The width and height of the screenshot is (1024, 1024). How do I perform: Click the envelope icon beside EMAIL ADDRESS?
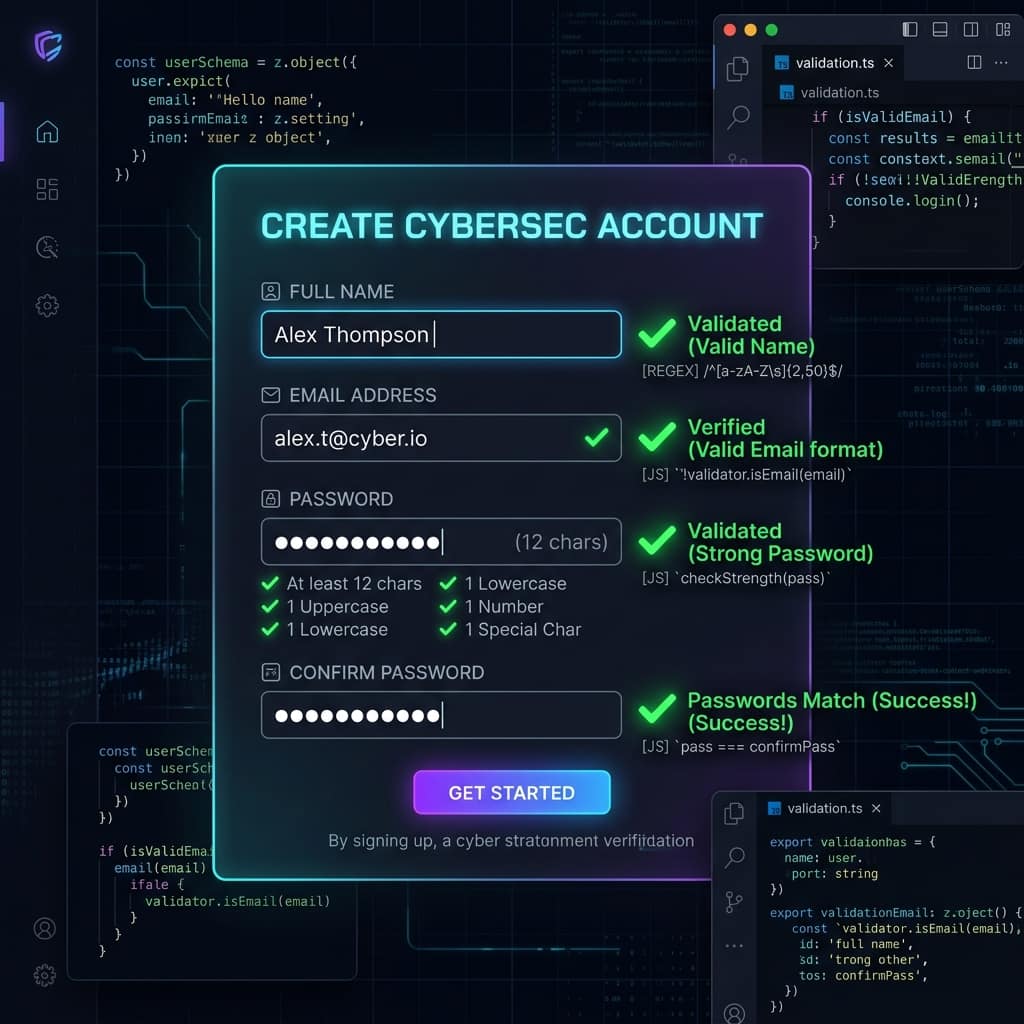270,395
